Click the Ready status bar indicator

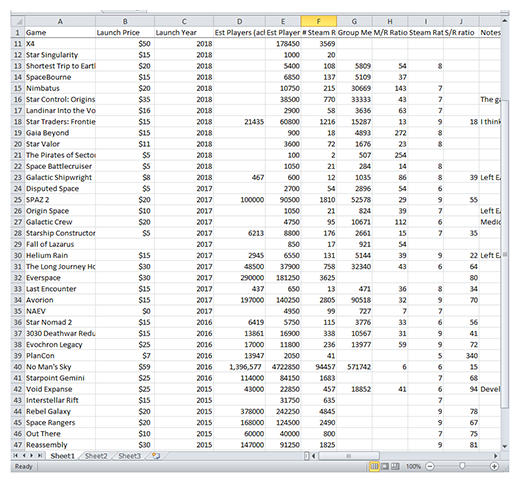click(x=23, y=466)
